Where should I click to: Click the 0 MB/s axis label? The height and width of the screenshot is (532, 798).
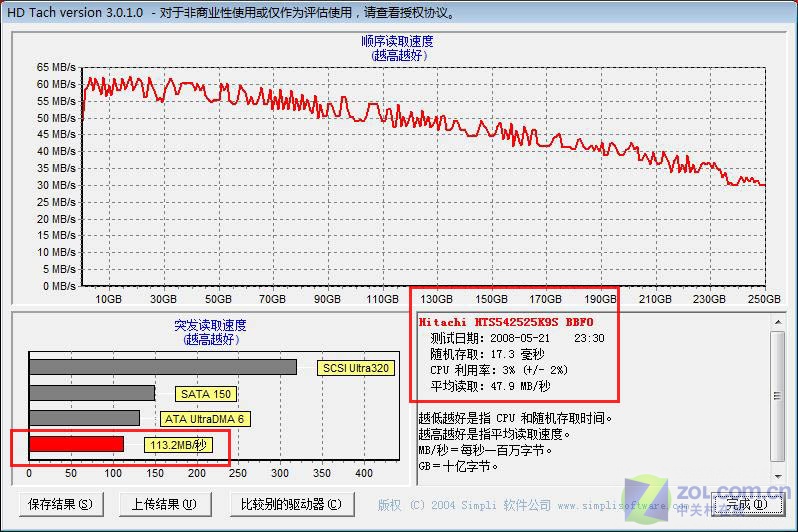(x=59, y=286)
